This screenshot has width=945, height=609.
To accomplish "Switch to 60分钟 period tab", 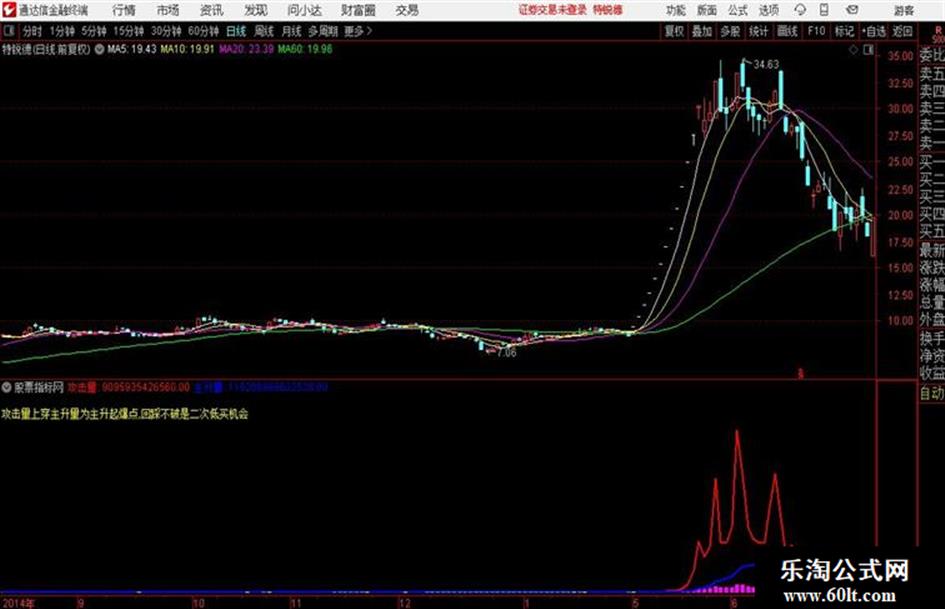I will [x=204, y=31].
